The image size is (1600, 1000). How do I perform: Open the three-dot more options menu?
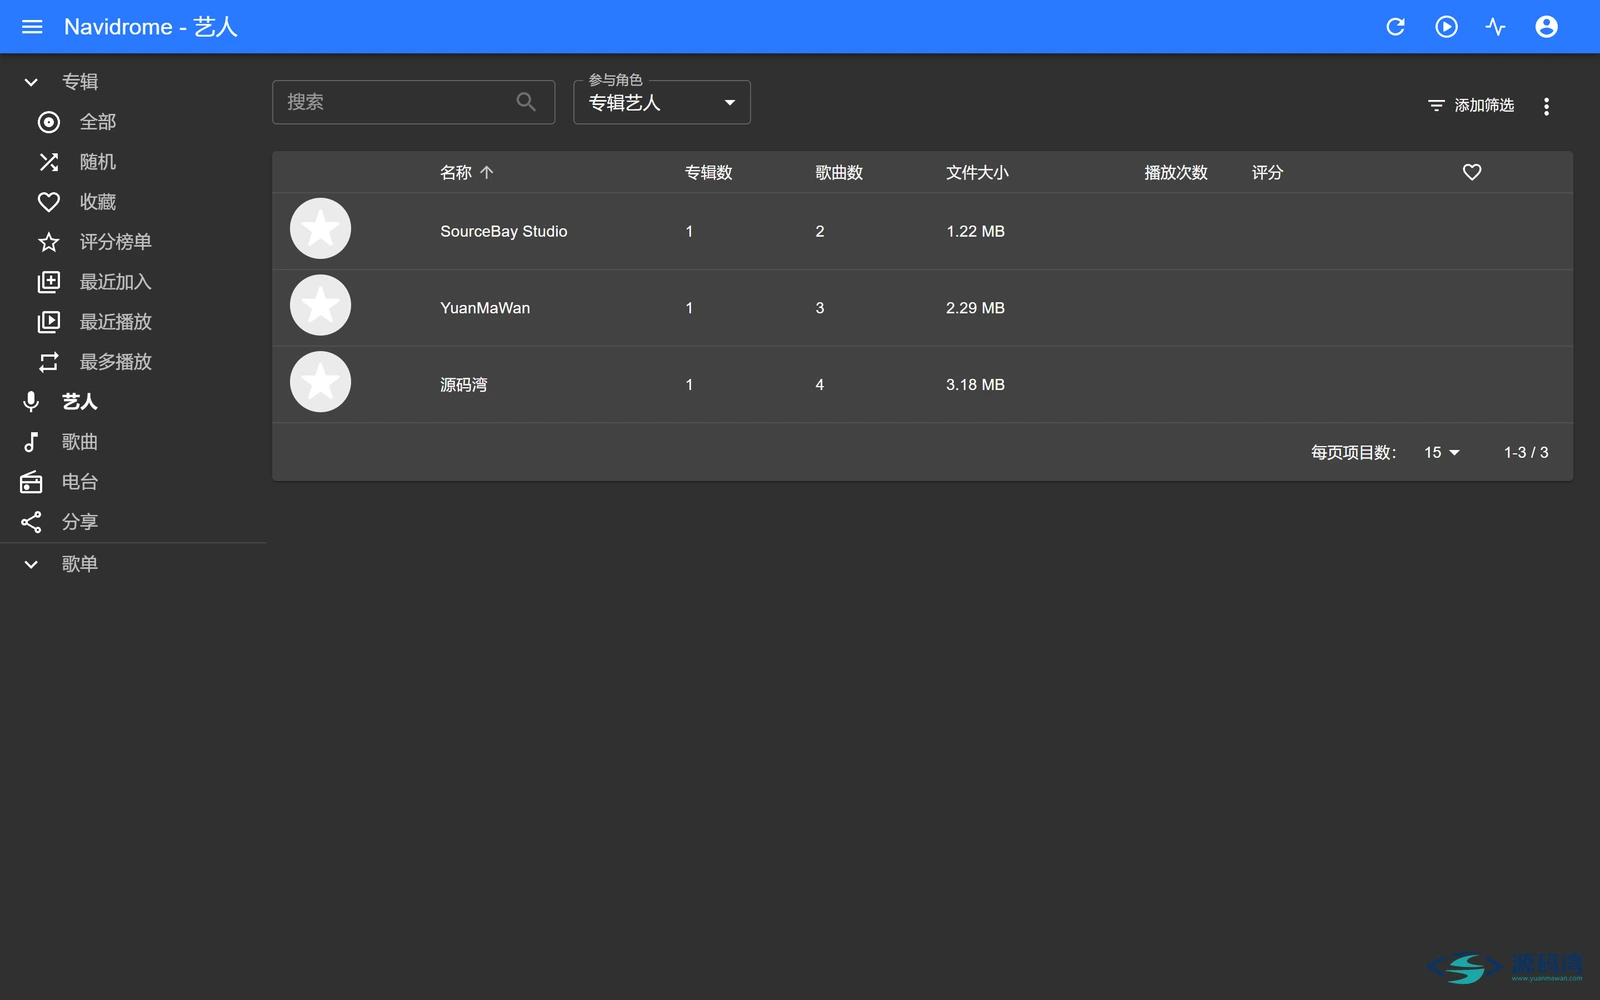point(1546,106)
